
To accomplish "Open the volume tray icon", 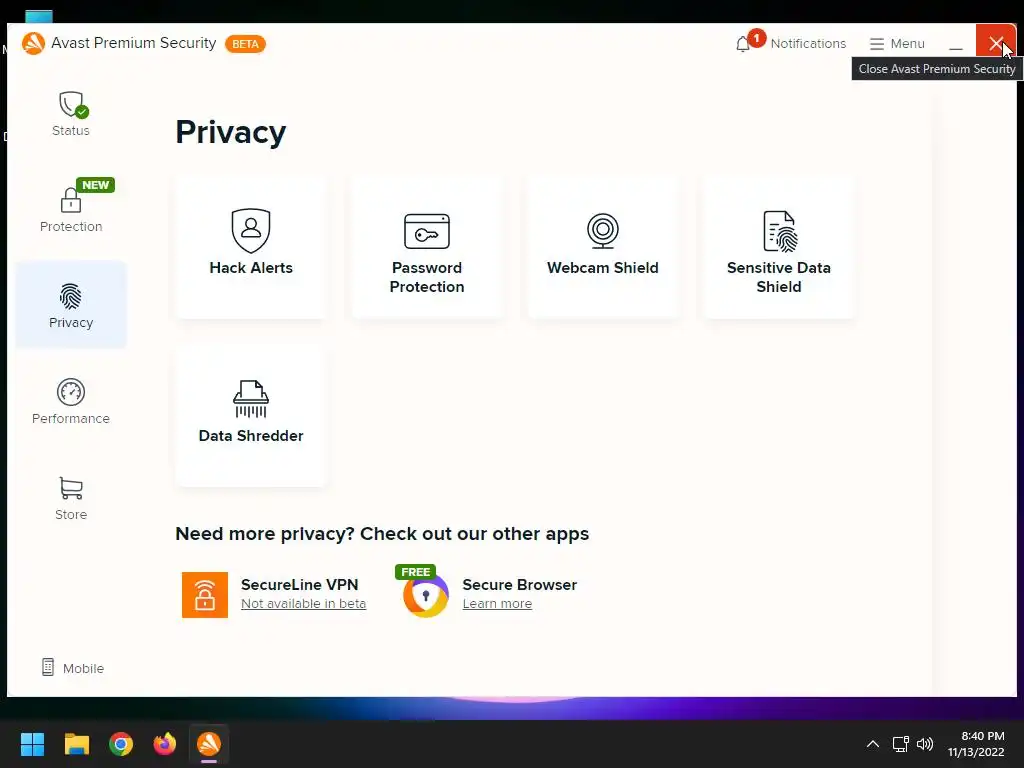I will click(x=925, y=744).
